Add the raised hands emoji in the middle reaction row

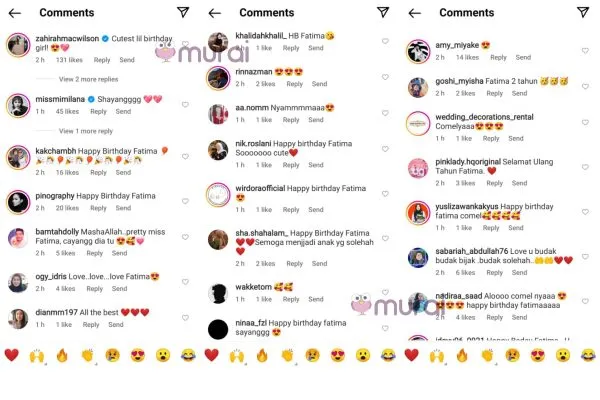pyautogui.click(x=237, y=356)
